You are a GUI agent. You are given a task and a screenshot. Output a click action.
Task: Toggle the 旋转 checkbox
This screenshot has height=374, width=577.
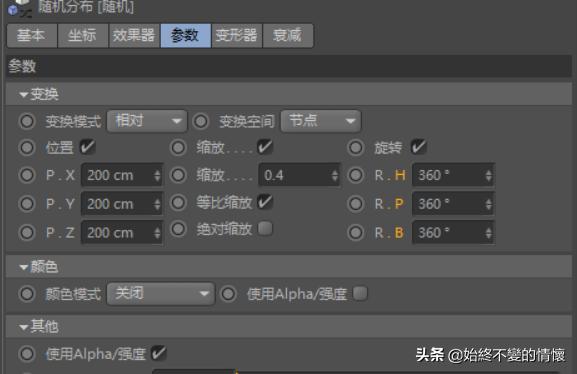[418, 147]
